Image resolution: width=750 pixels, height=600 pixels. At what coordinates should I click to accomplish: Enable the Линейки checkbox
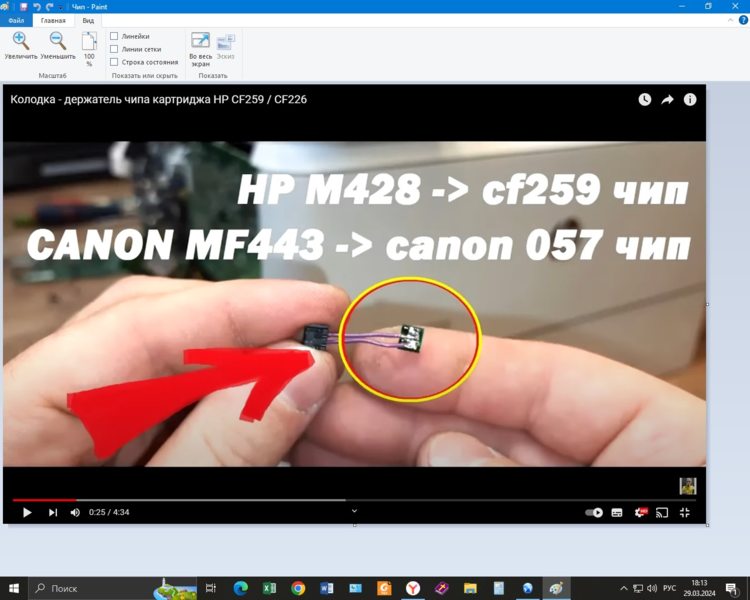[114, 36]
